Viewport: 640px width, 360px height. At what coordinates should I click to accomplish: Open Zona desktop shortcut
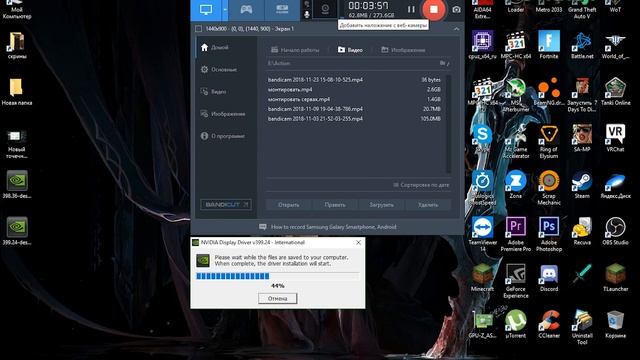click(516, 184)
